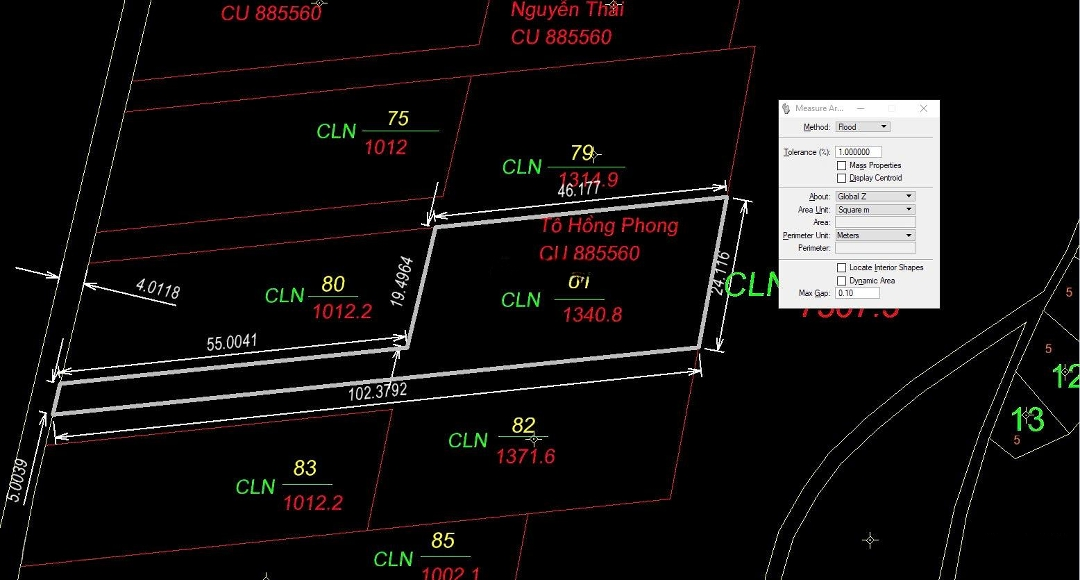Click the parcel 80 area value 1012.2
Viewport: 1080px width, 580px height.
[342, 312]
